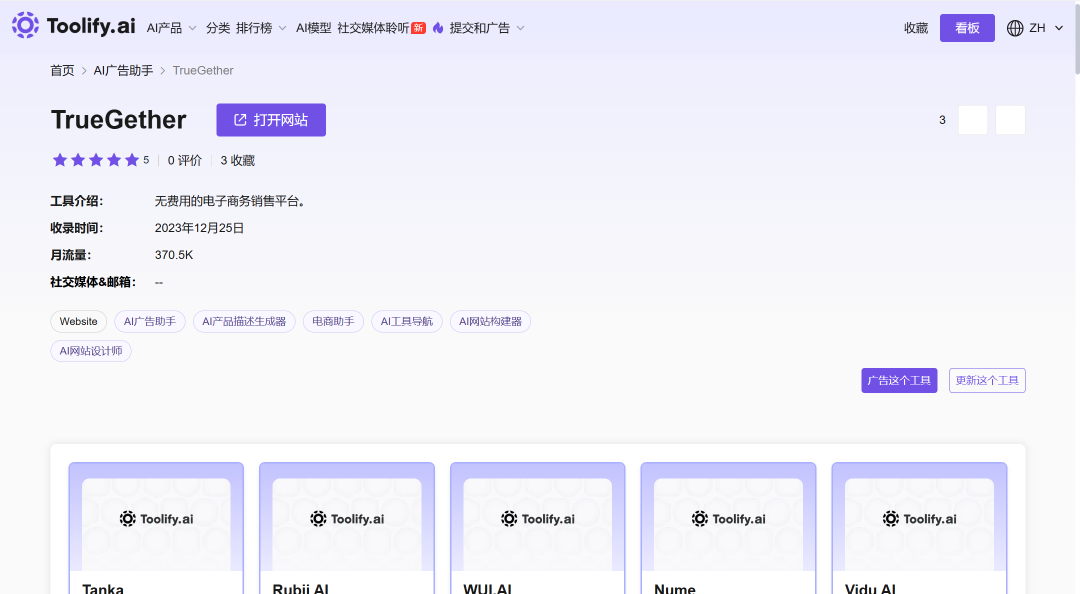Open 社交媒体聆听 menu item
Screen dimensions: 1080x594
(x=373, y=28)
